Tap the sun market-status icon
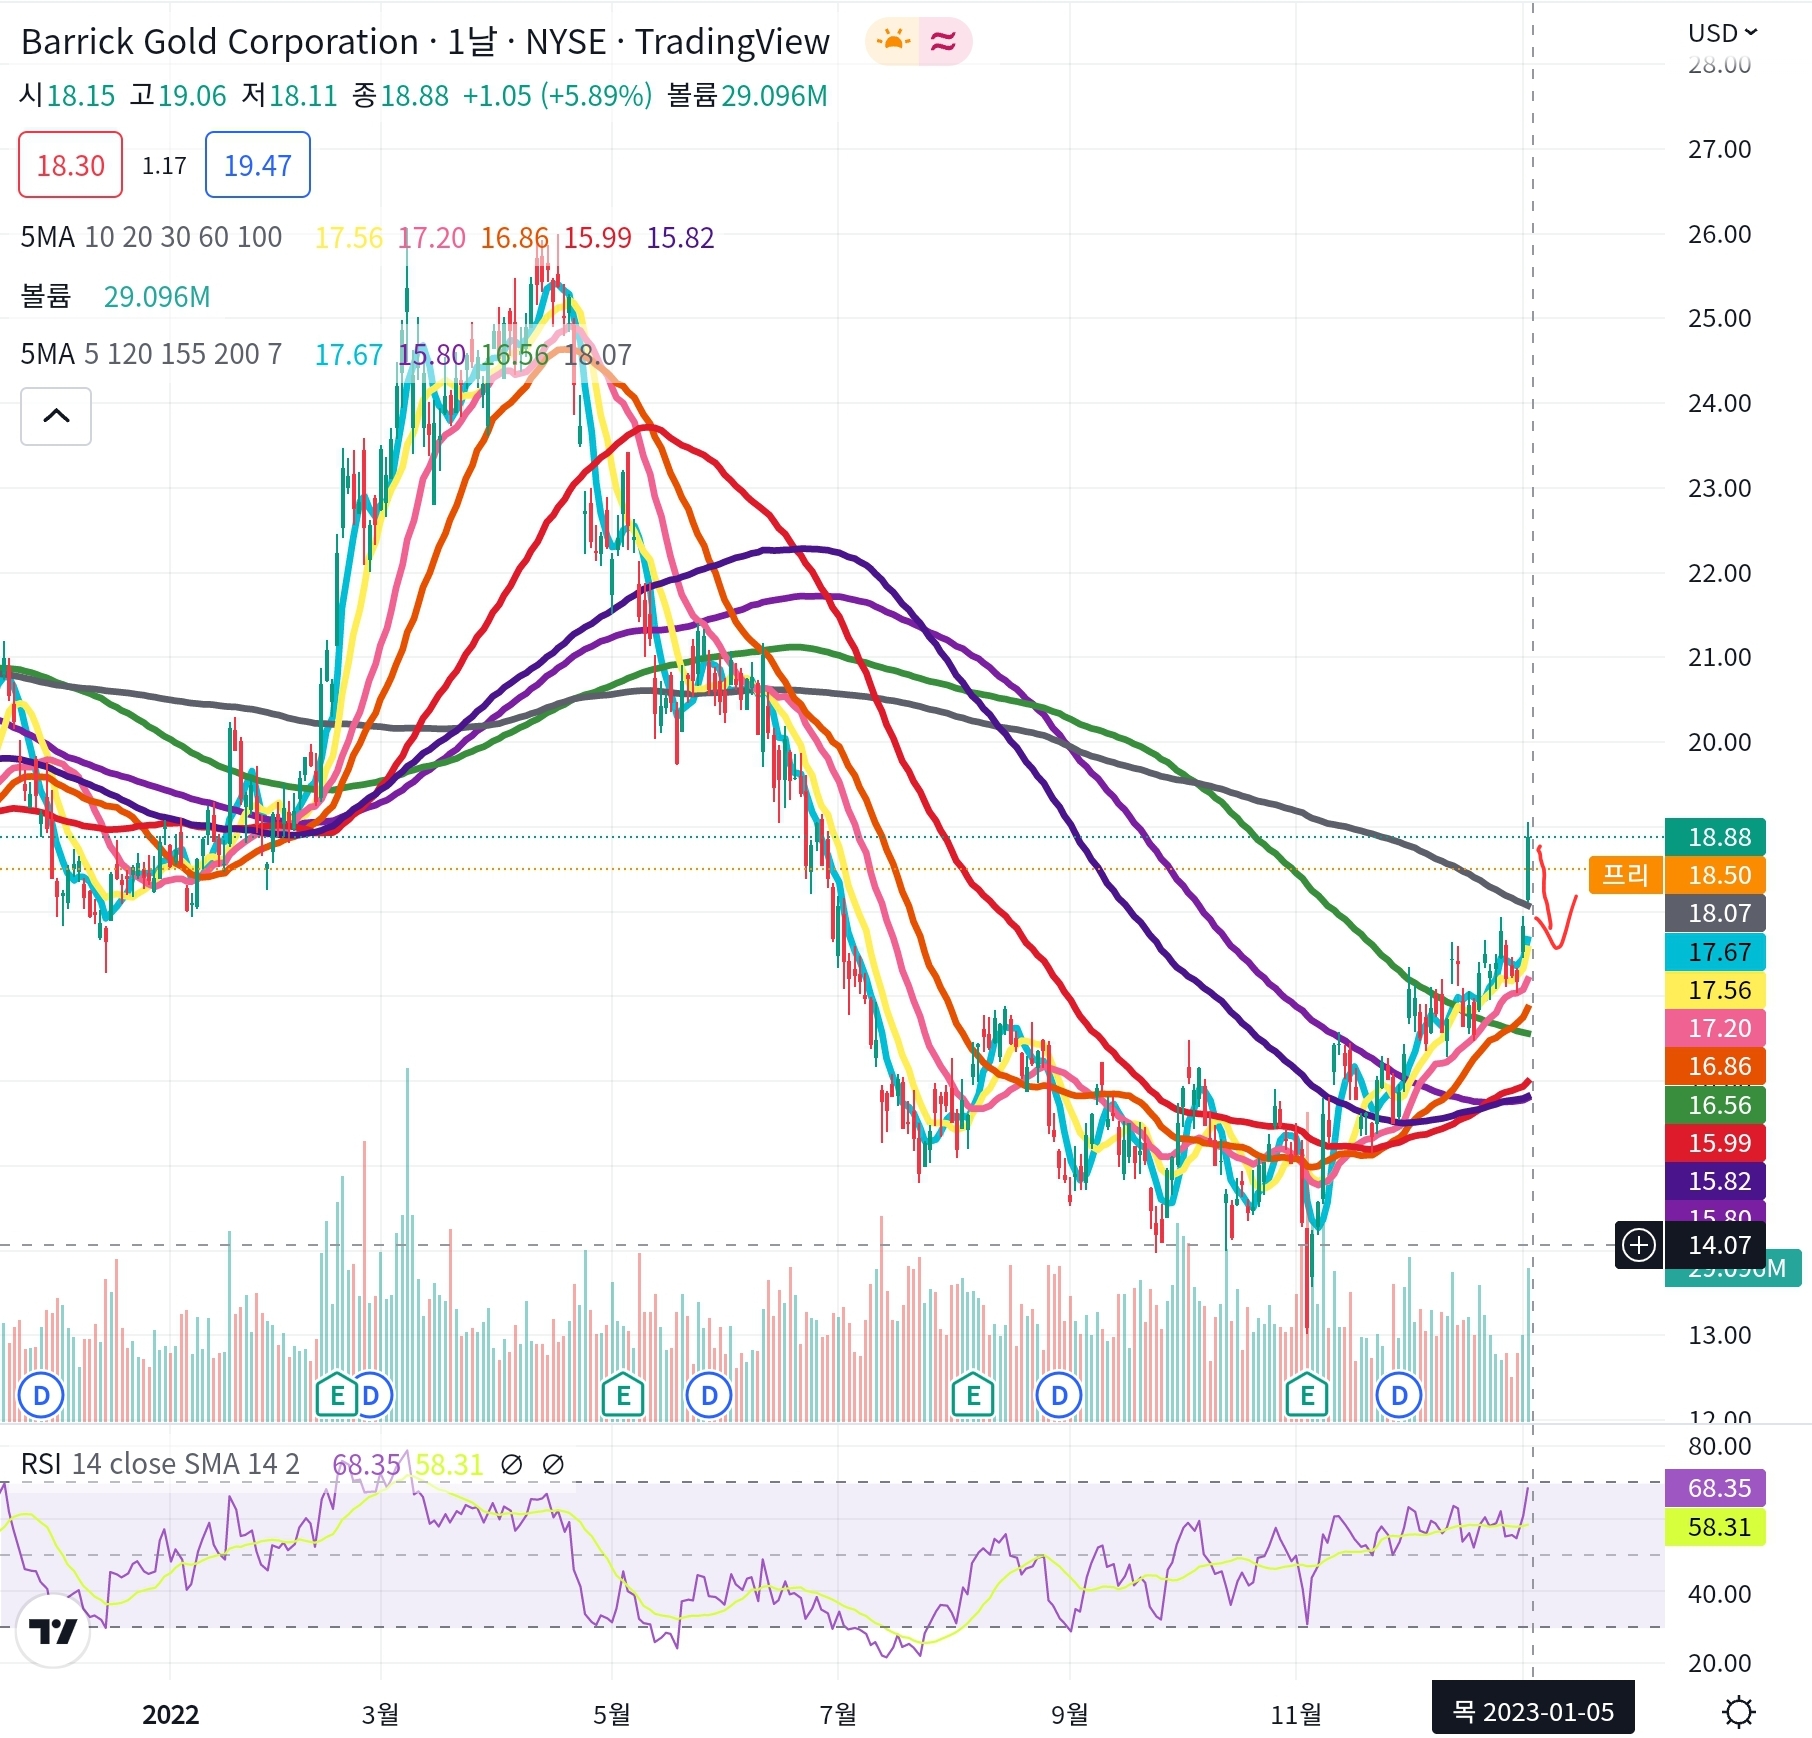 (893, 42)
